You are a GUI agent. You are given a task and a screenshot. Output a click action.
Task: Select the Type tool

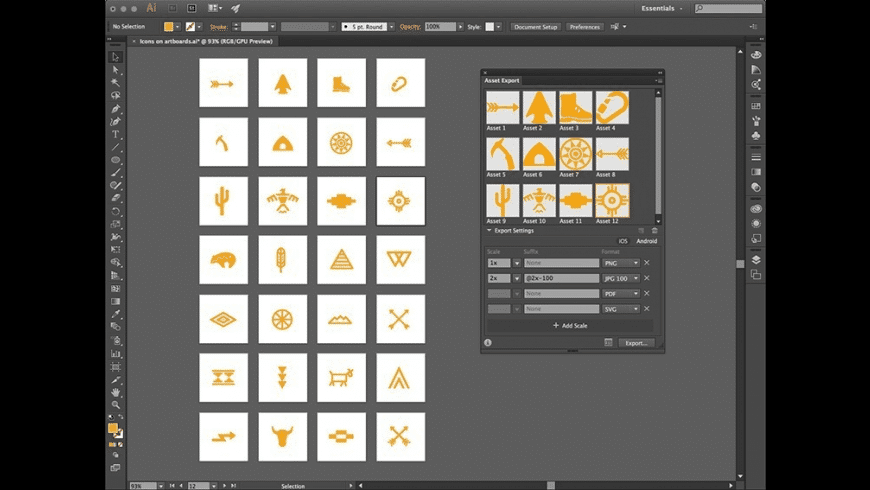click(x=116, y=134)
